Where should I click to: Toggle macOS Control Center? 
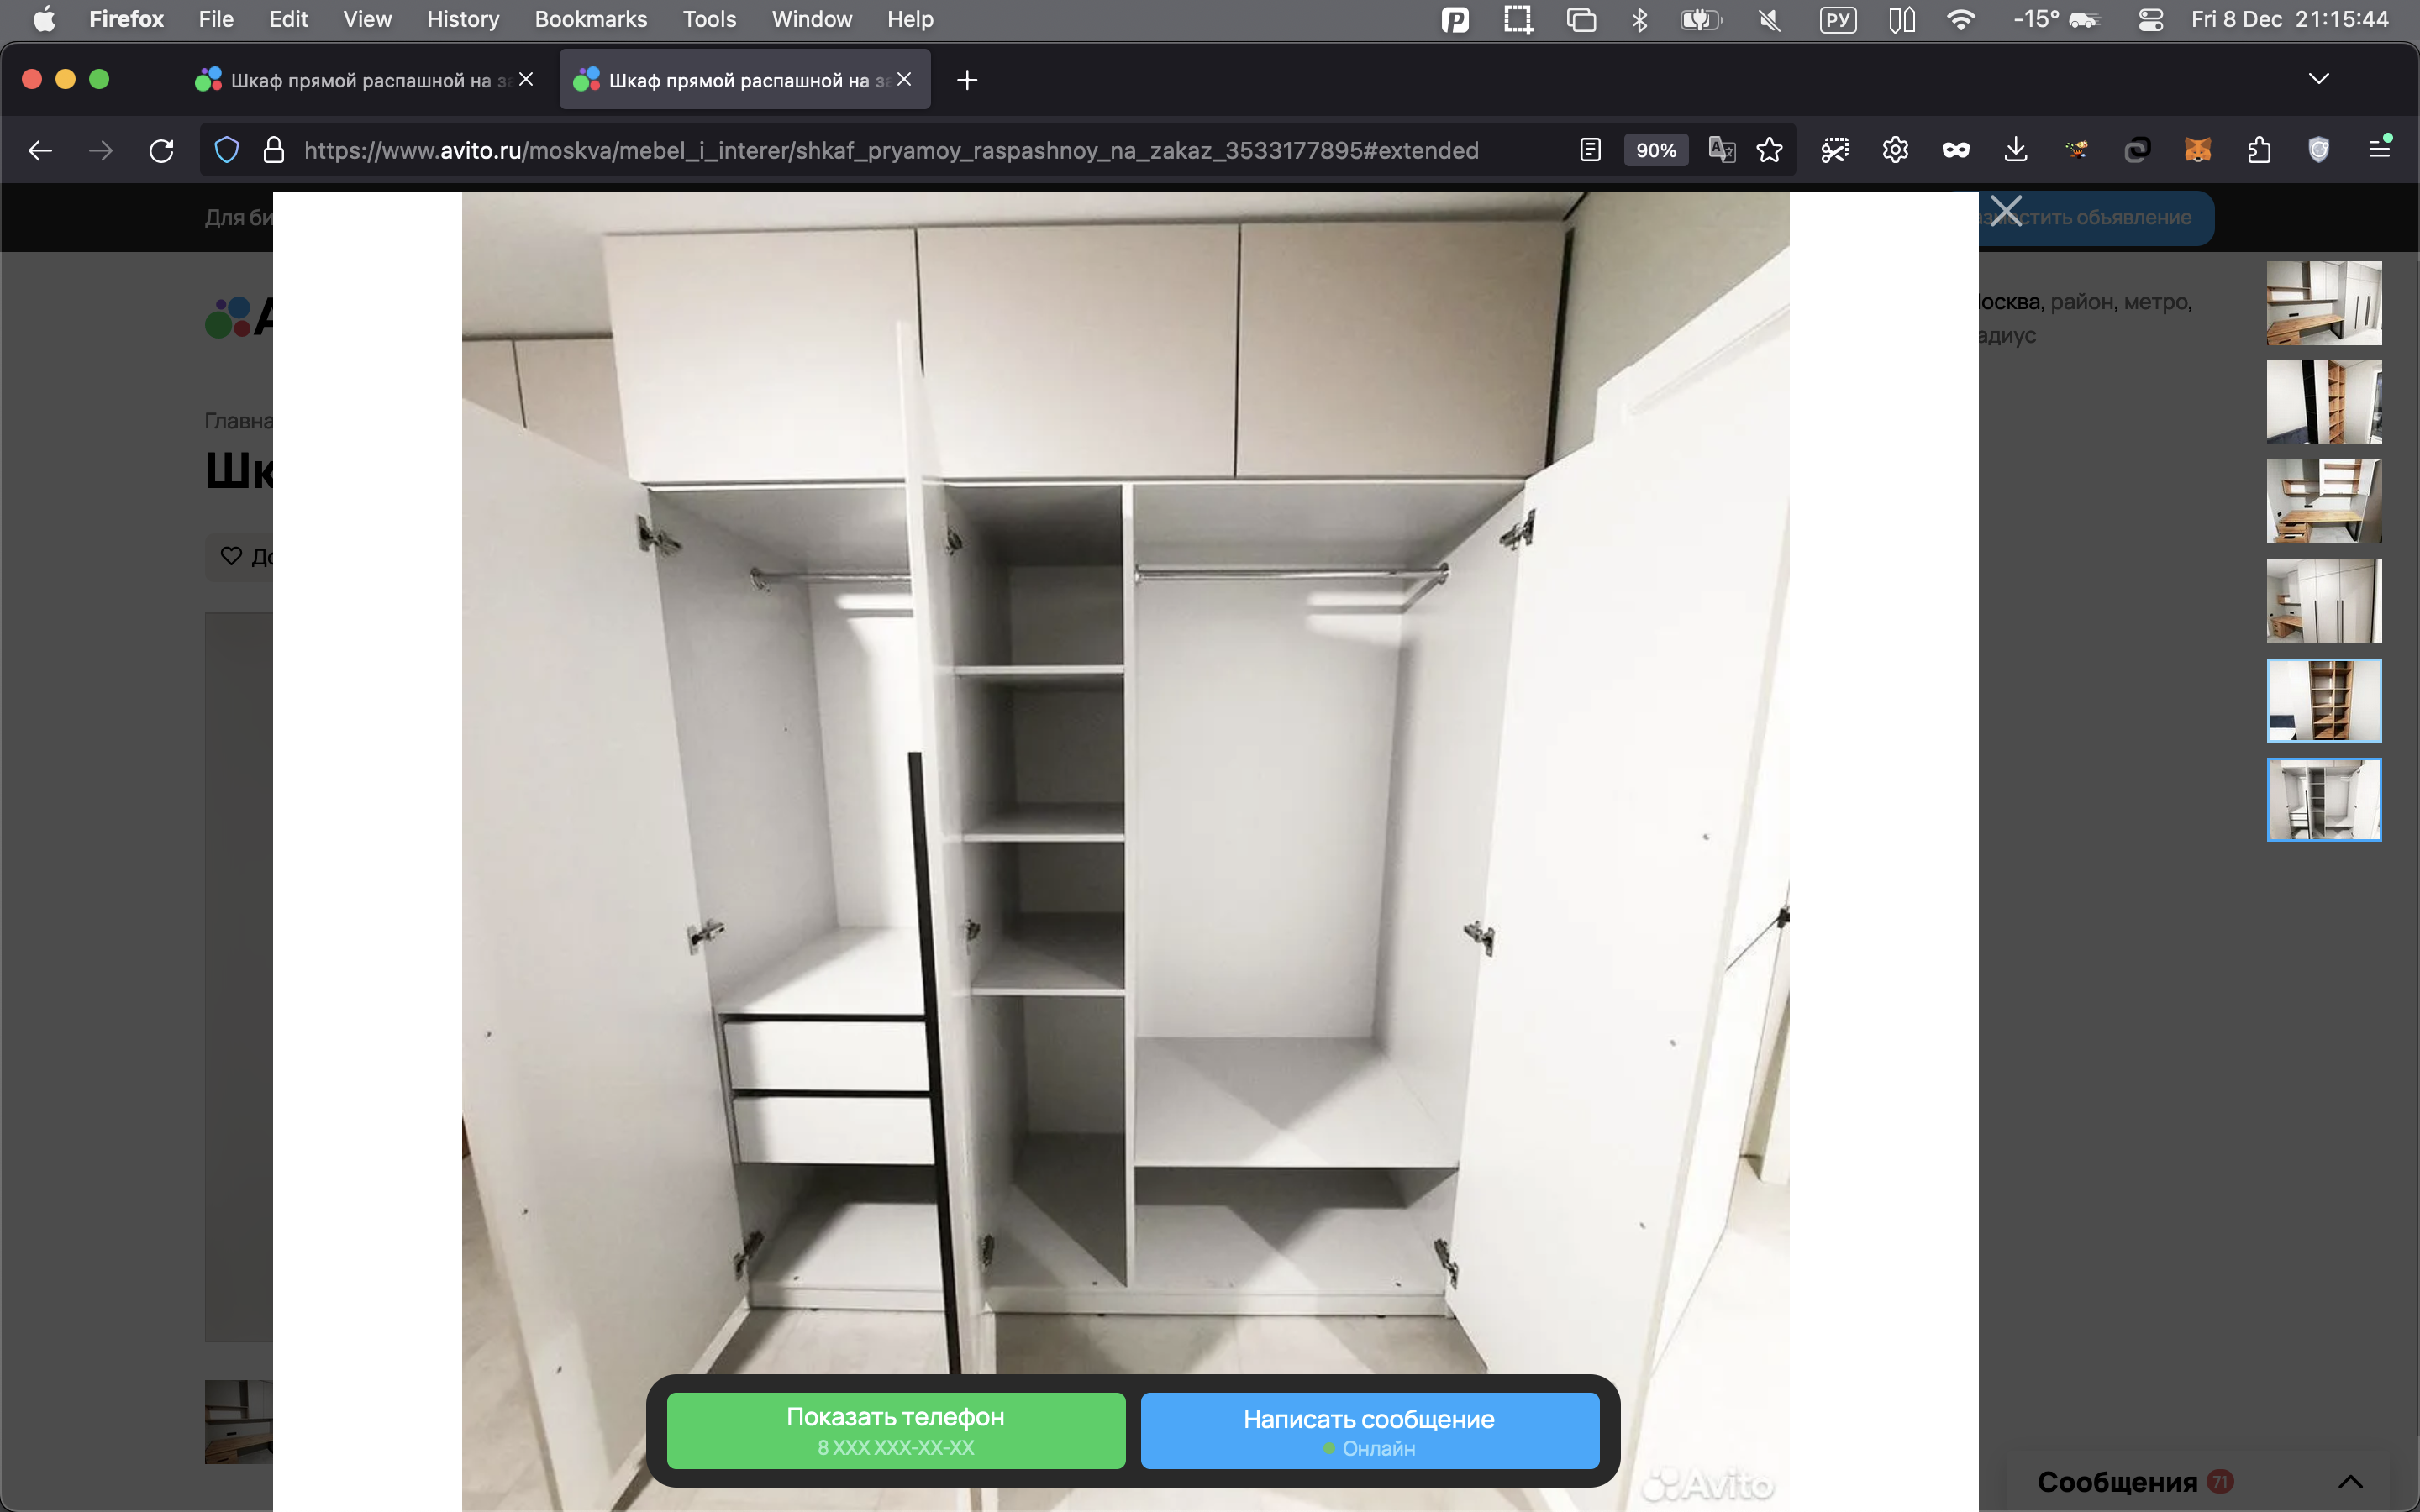[2150, 20]
